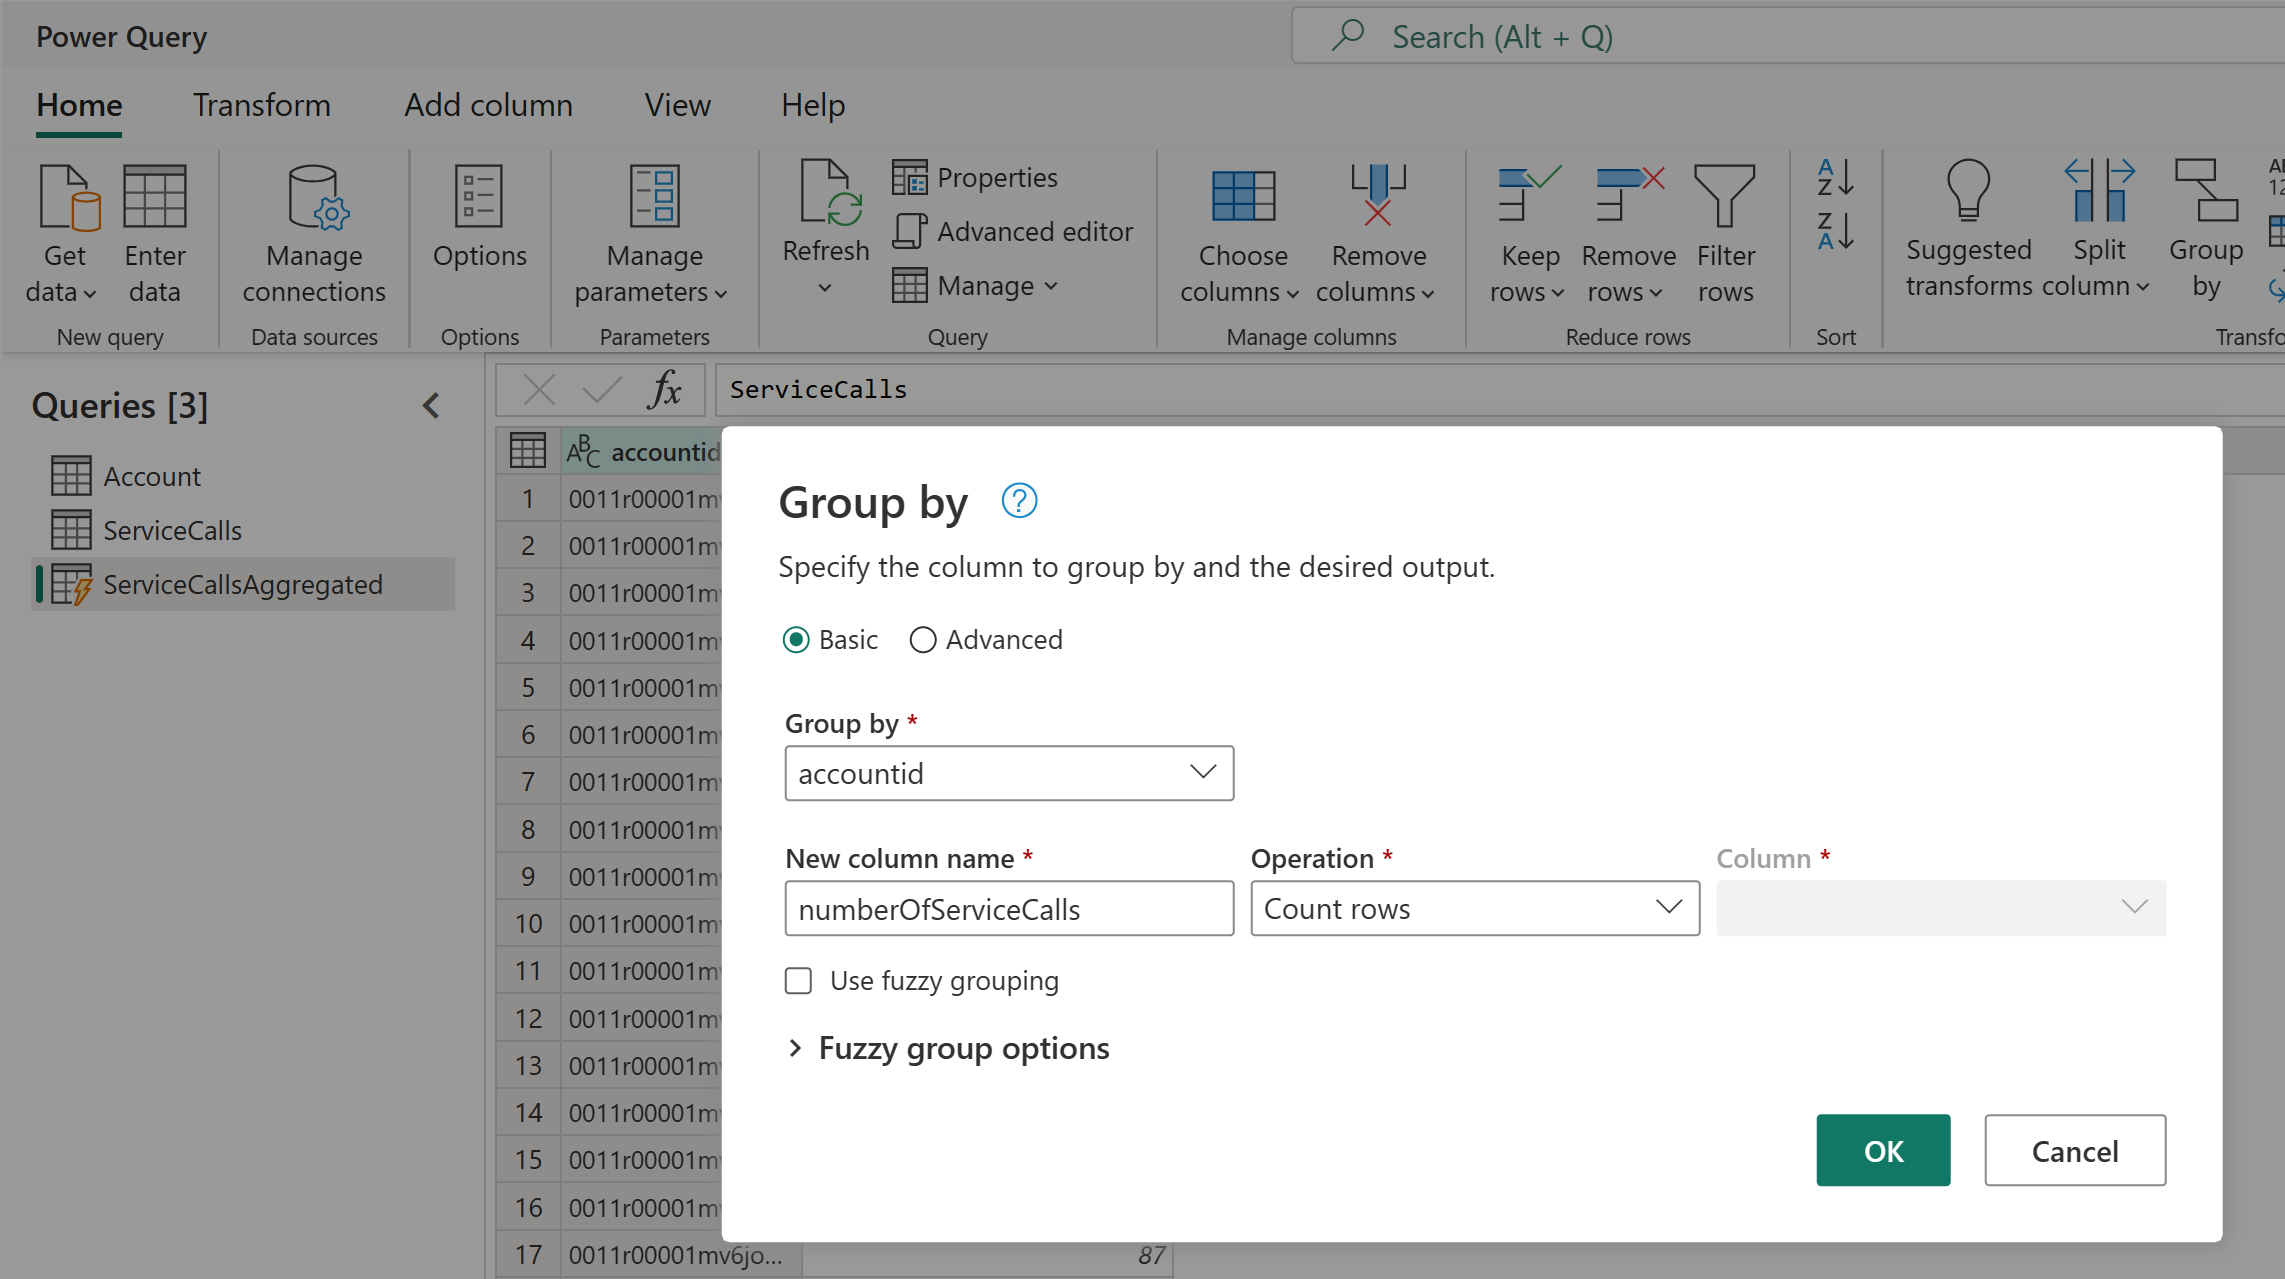Click Sort ascending A-Z icon

[x=1835, y=177]
